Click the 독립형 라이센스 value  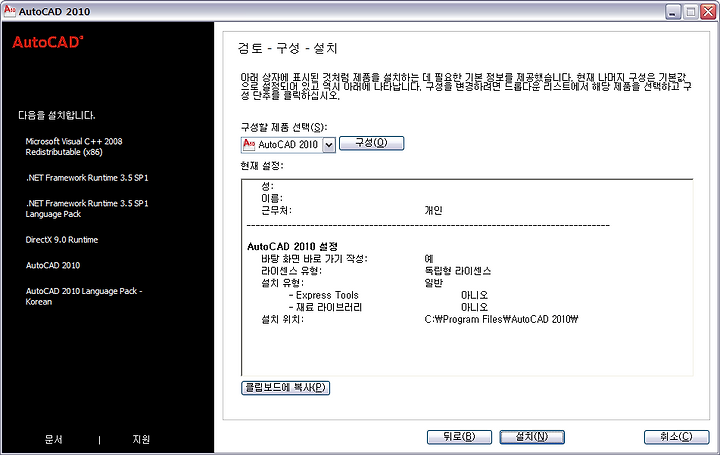pos(458,271)
